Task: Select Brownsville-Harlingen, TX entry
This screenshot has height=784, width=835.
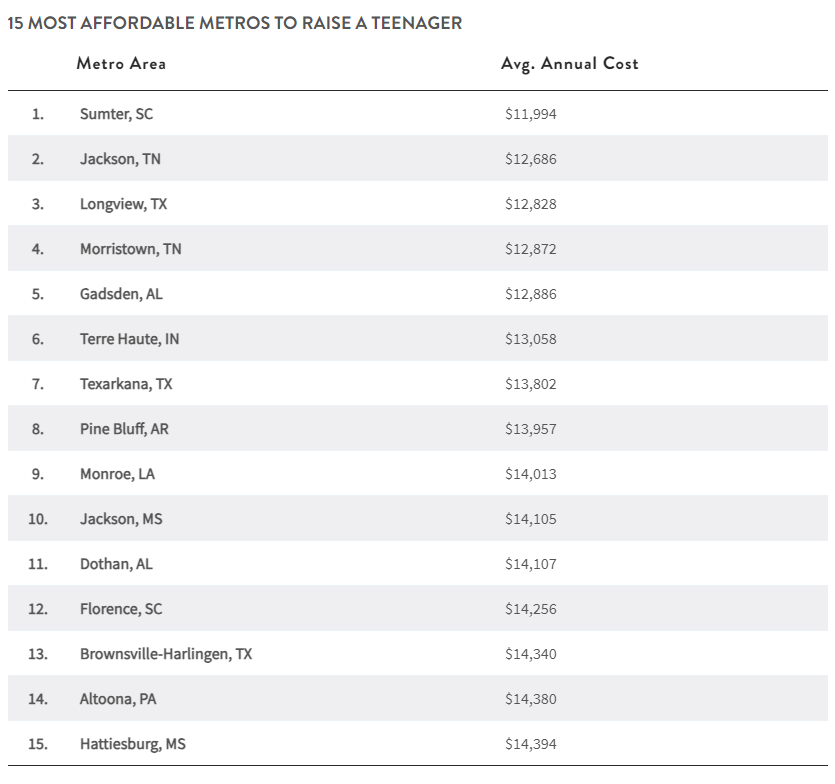Action: click(x=166, y=654)
